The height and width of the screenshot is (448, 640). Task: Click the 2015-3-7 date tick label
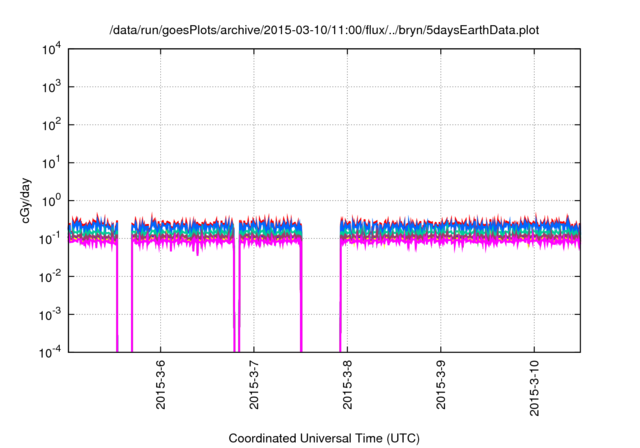coord(254,384)
